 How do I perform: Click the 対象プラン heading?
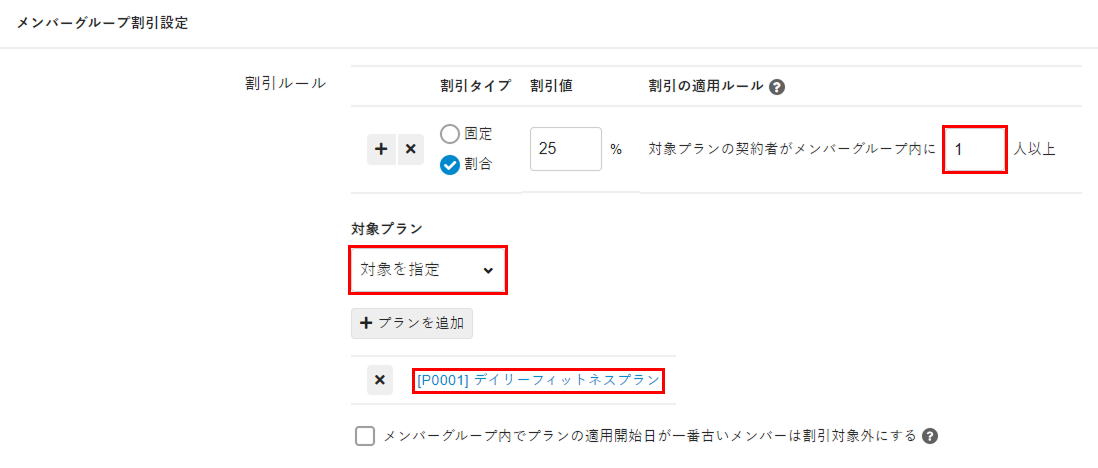[x=386, y=229]
